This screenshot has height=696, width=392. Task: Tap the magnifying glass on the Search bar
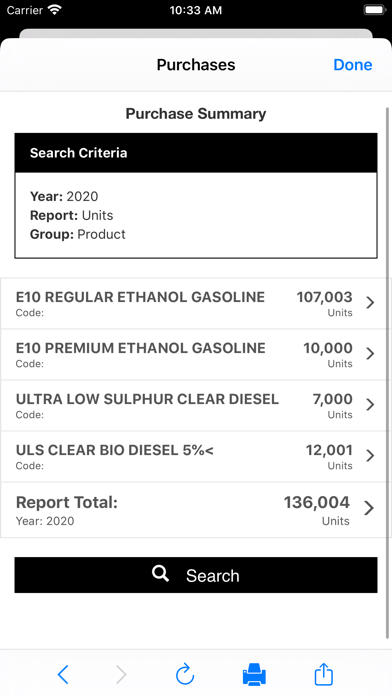pyautogui.click(x=160, y=573)
